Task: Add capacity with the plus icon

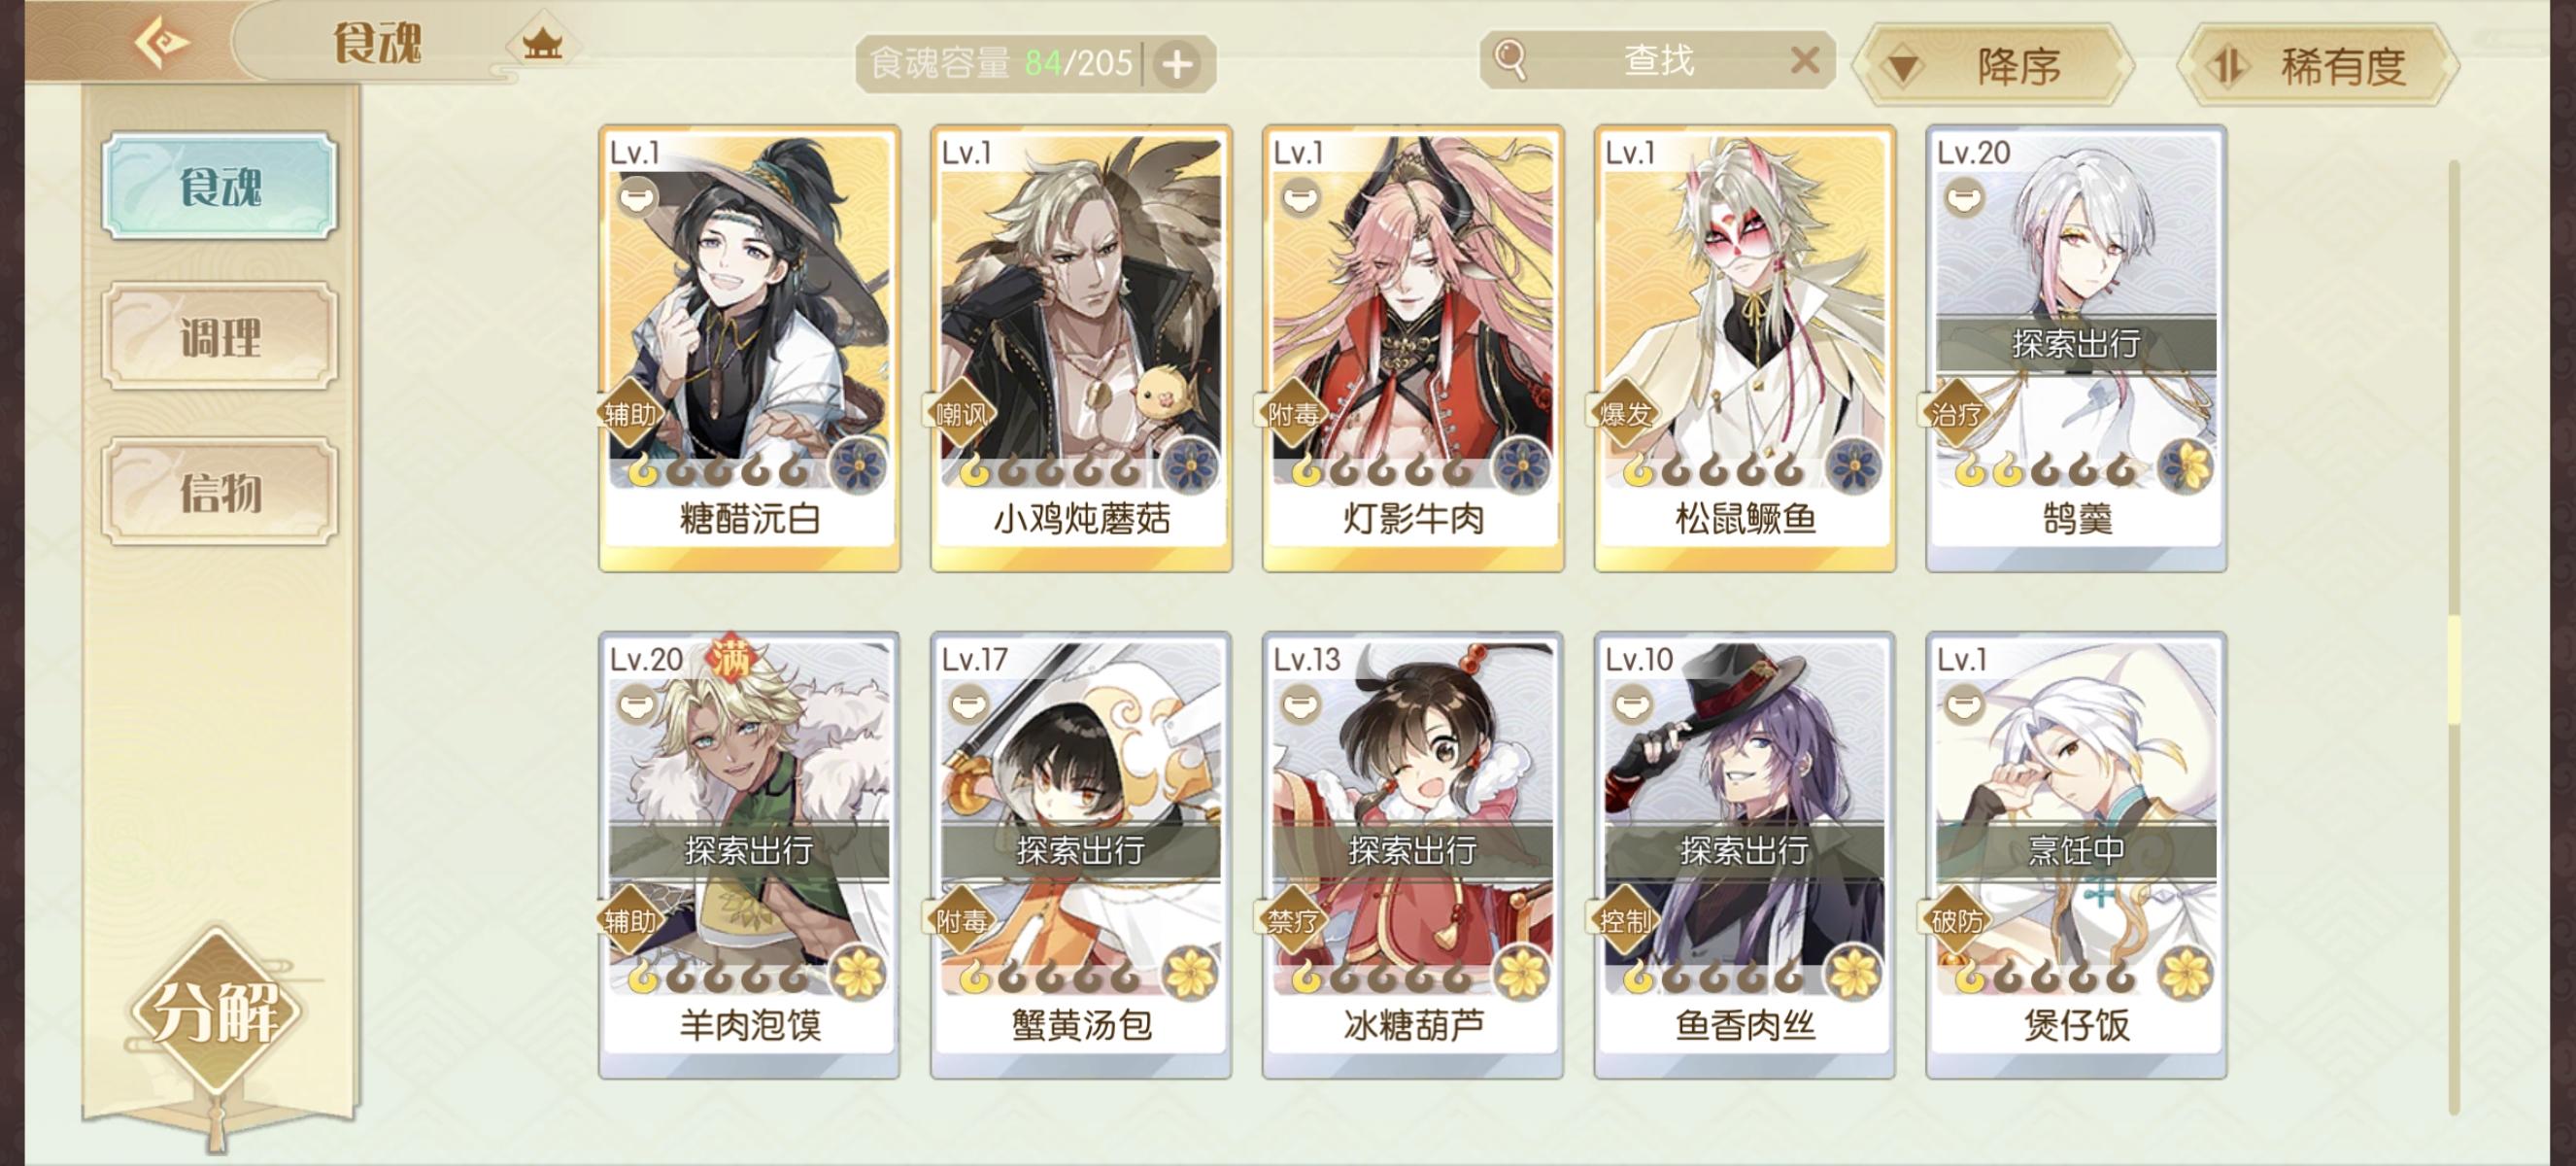Action: (1176, 64)
